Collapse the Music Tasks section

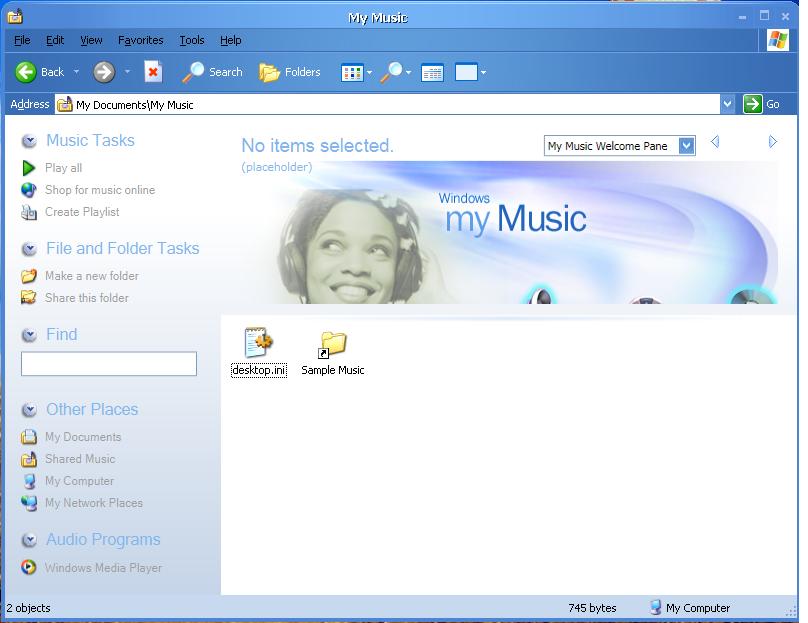29,141
